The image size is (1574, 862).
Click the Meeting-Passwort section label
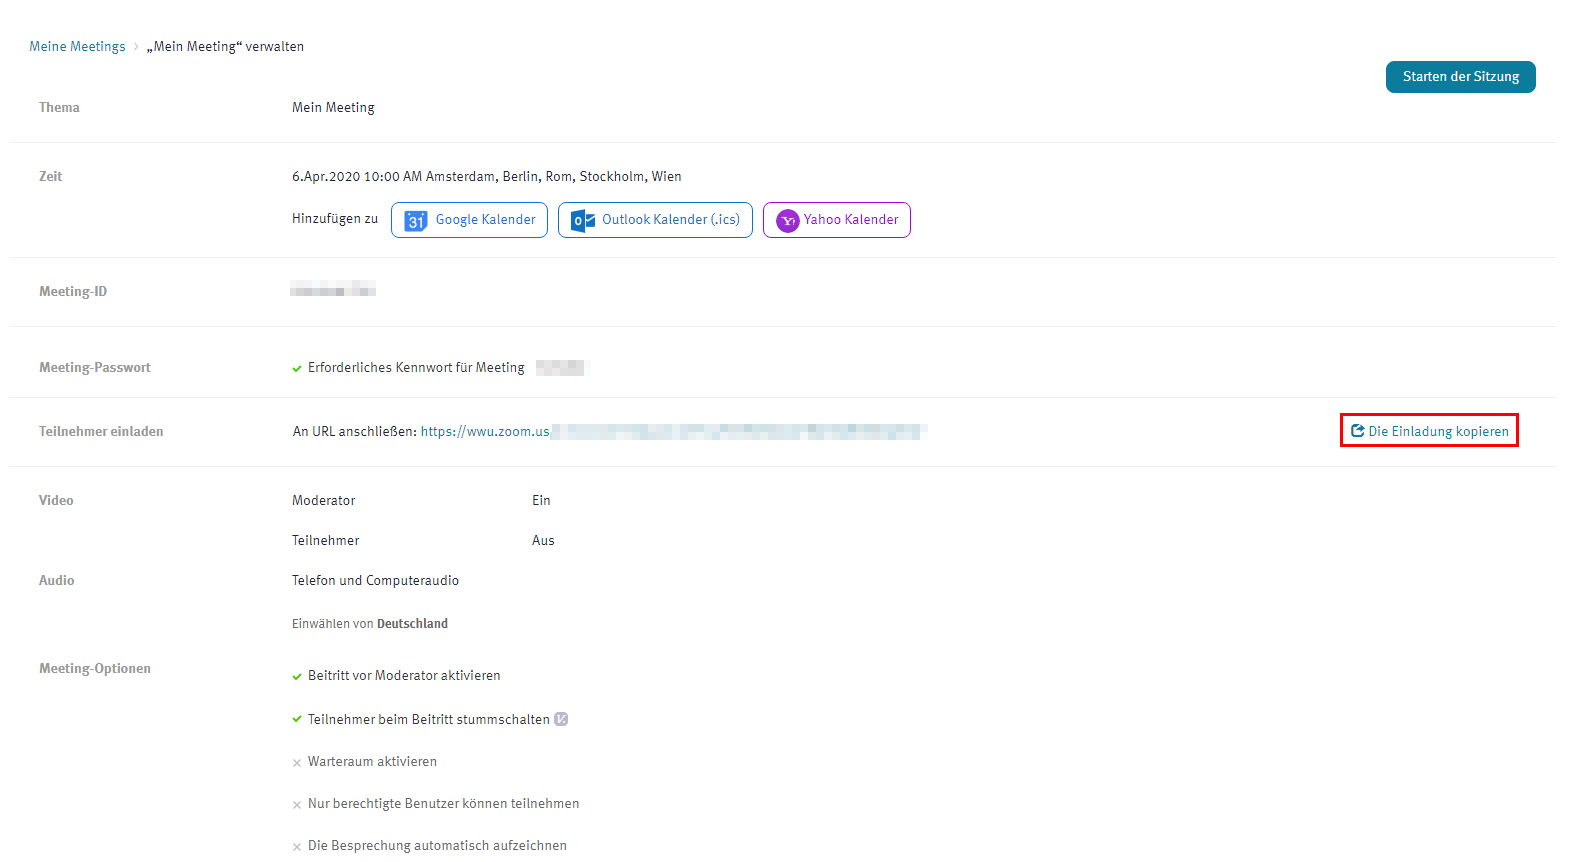coord(95,367)
